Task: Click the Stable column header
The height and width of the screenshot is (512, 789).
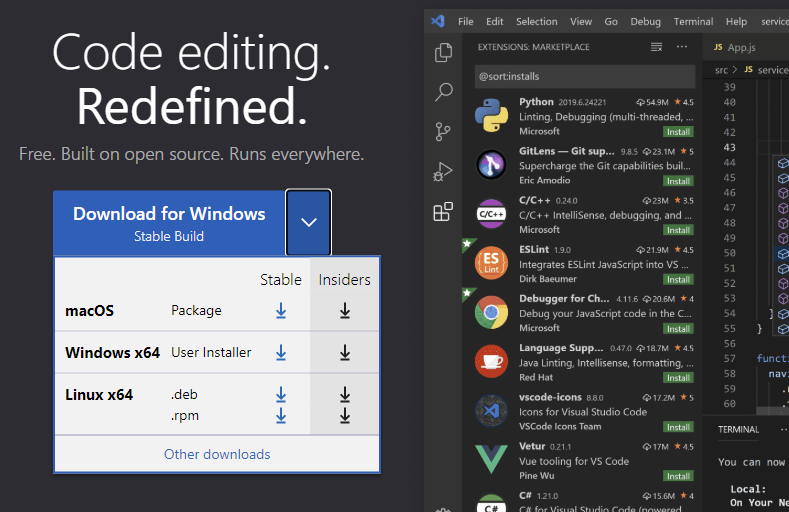Action: pyautogui.click(x=281, y=280)
